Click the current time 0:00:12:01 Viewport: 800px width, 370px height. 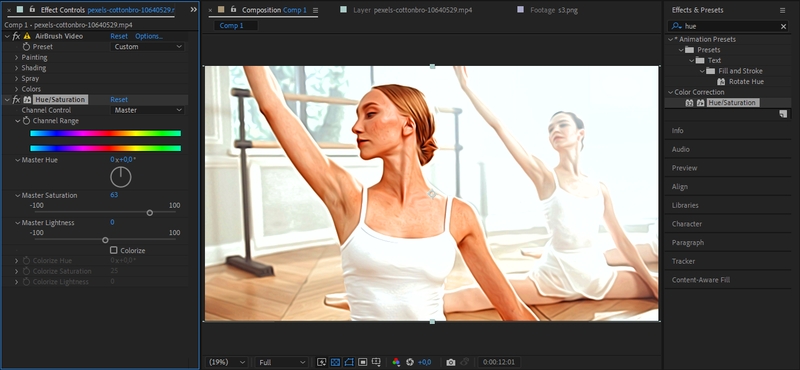499,362
